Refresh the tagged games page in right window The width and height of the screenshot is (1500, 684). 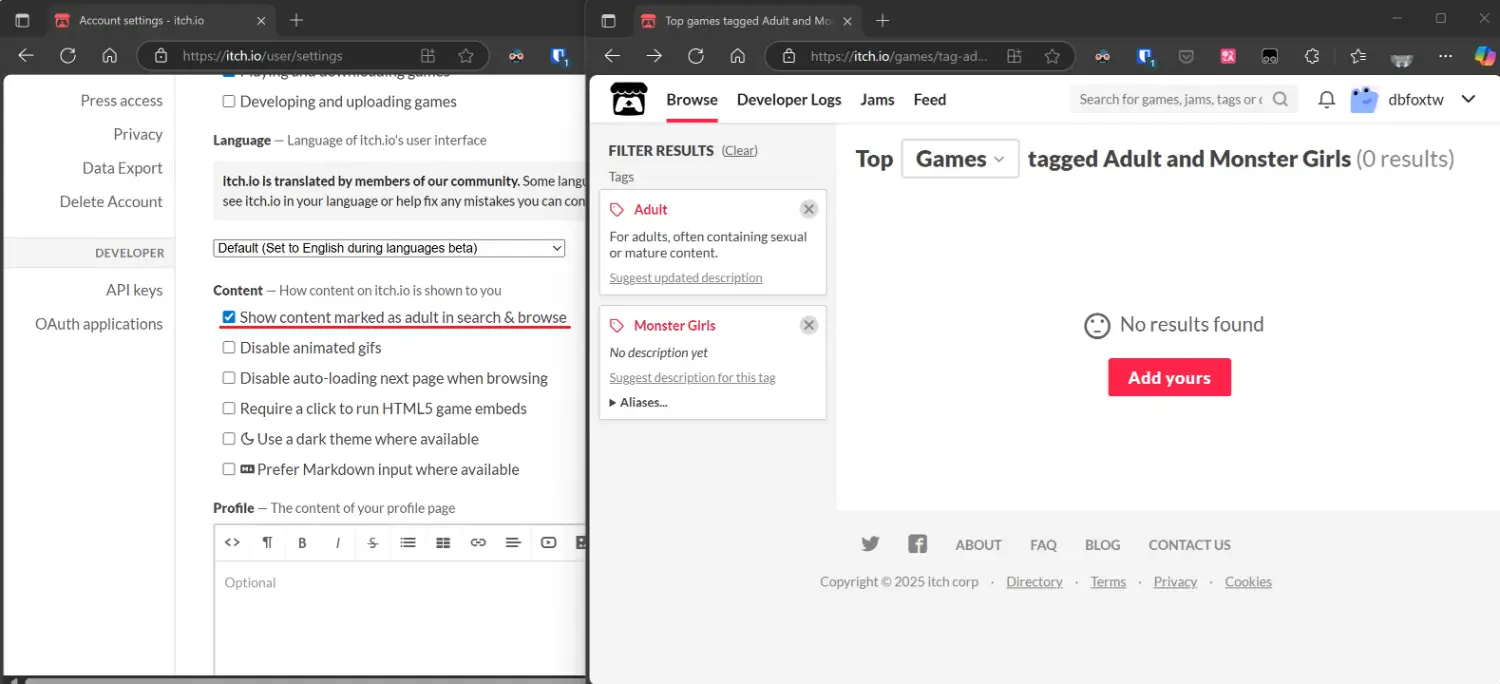click(696, 56)
